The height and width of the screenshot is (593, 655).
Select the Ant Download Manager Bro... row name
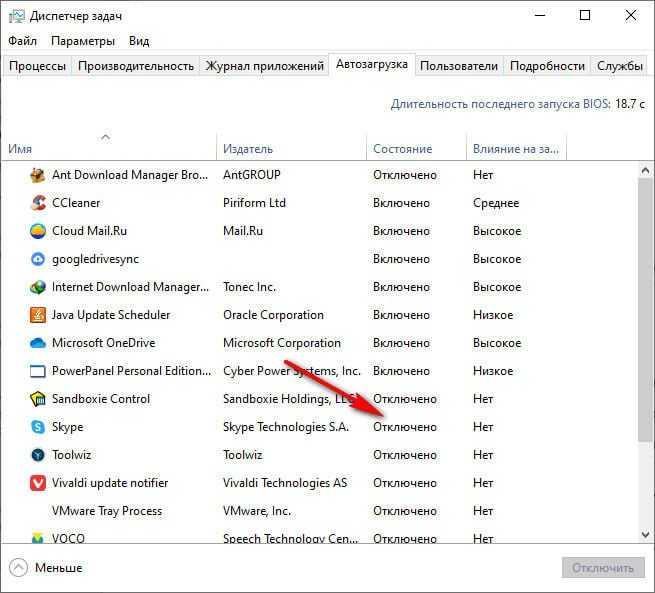(130, 175)
